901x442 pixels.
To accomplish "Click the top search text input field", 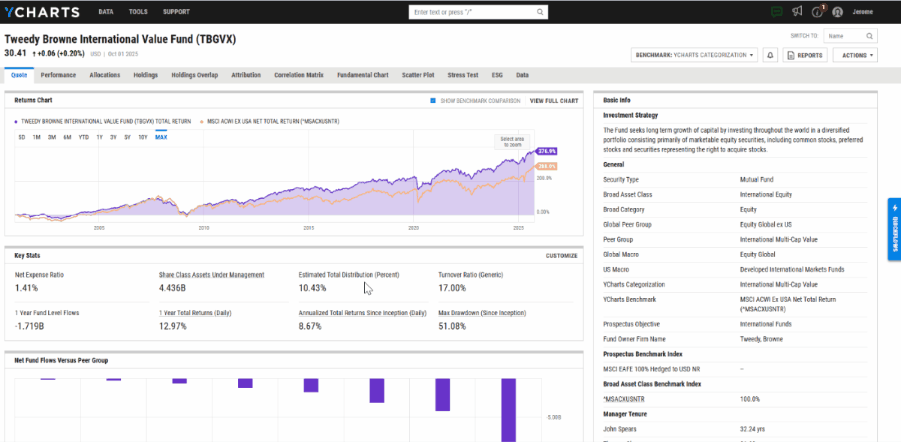I will pos(470,12).
